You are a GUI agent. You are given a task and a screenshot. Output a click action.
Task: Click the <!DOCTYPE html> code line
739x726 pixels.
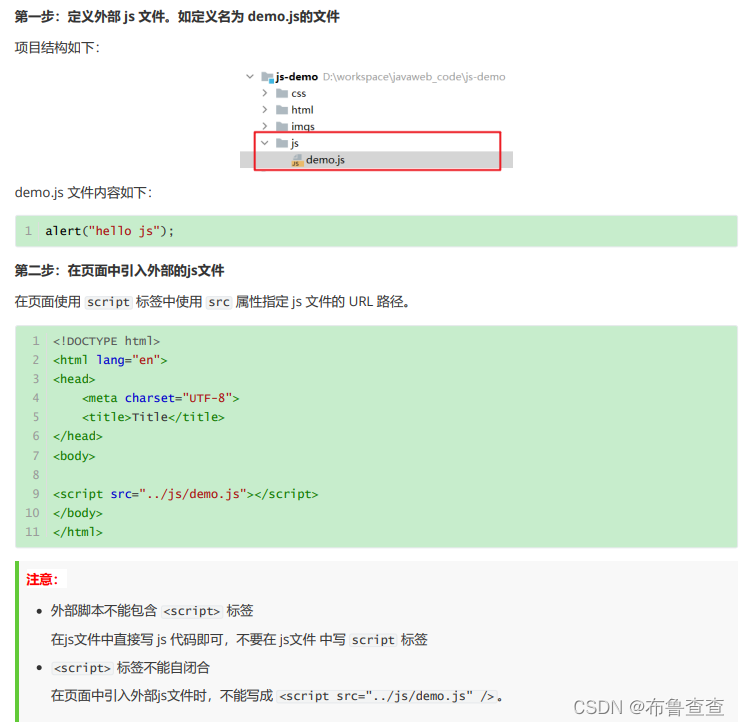tap(107, 341)
